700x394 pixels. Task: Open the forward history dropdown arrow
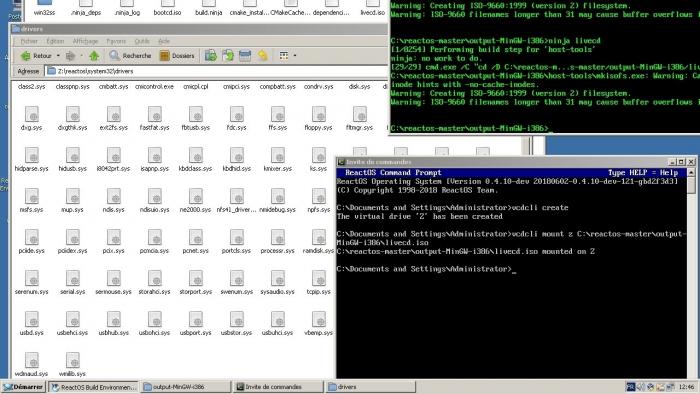(x=81, y=56)
